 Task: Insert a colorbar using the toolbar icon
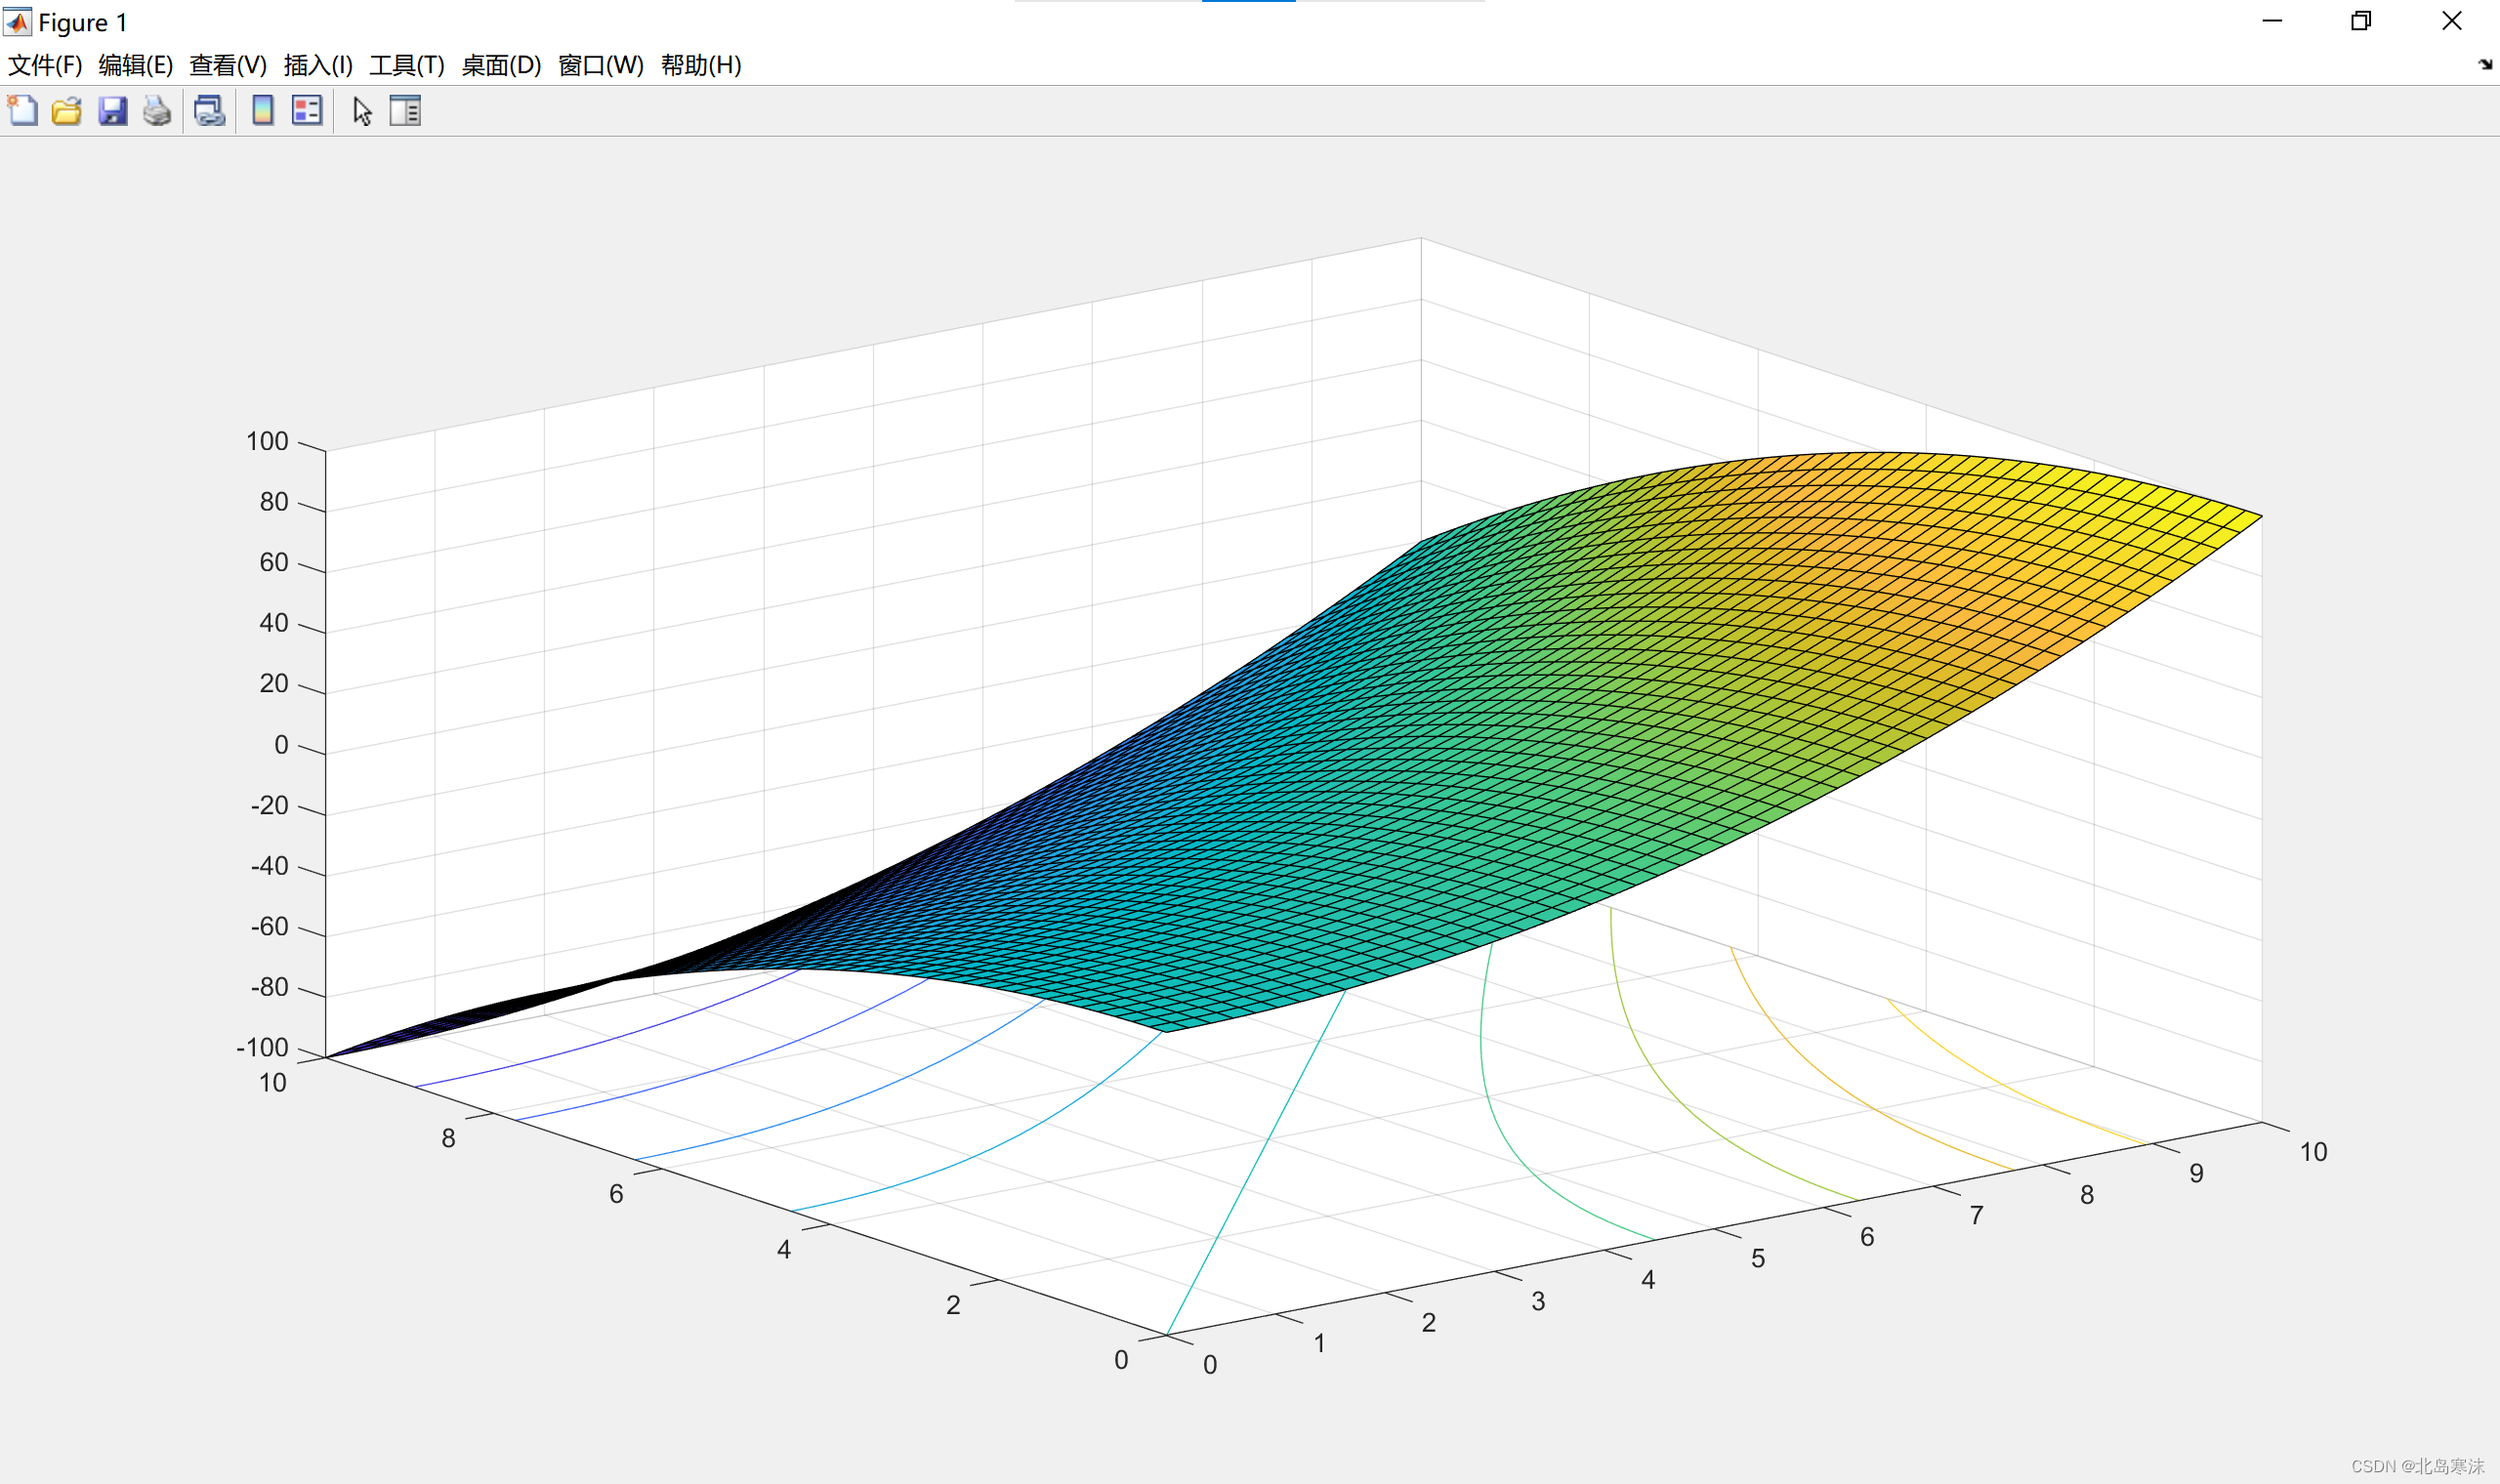(x=262, y=111)
